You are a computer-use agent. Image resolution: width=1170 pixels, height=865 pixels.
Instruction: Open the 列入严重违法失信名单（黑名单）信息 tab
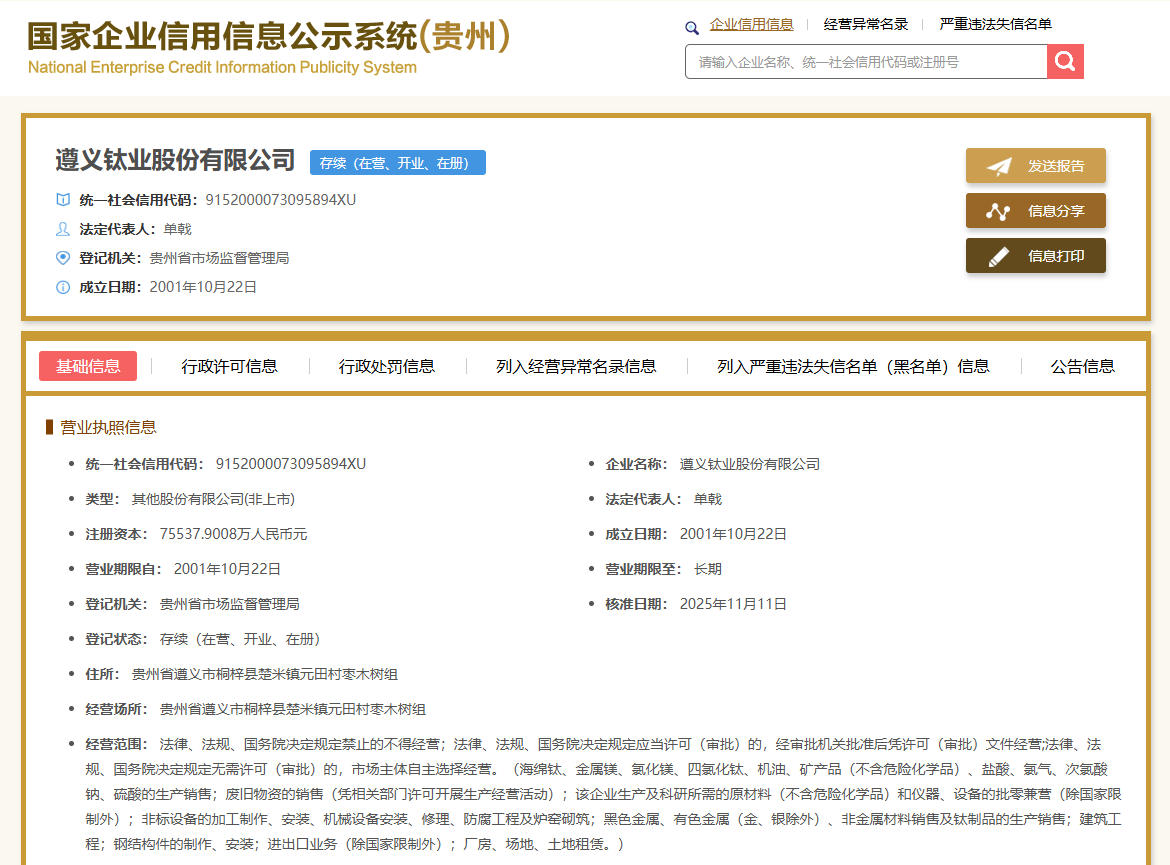[853, 366]
